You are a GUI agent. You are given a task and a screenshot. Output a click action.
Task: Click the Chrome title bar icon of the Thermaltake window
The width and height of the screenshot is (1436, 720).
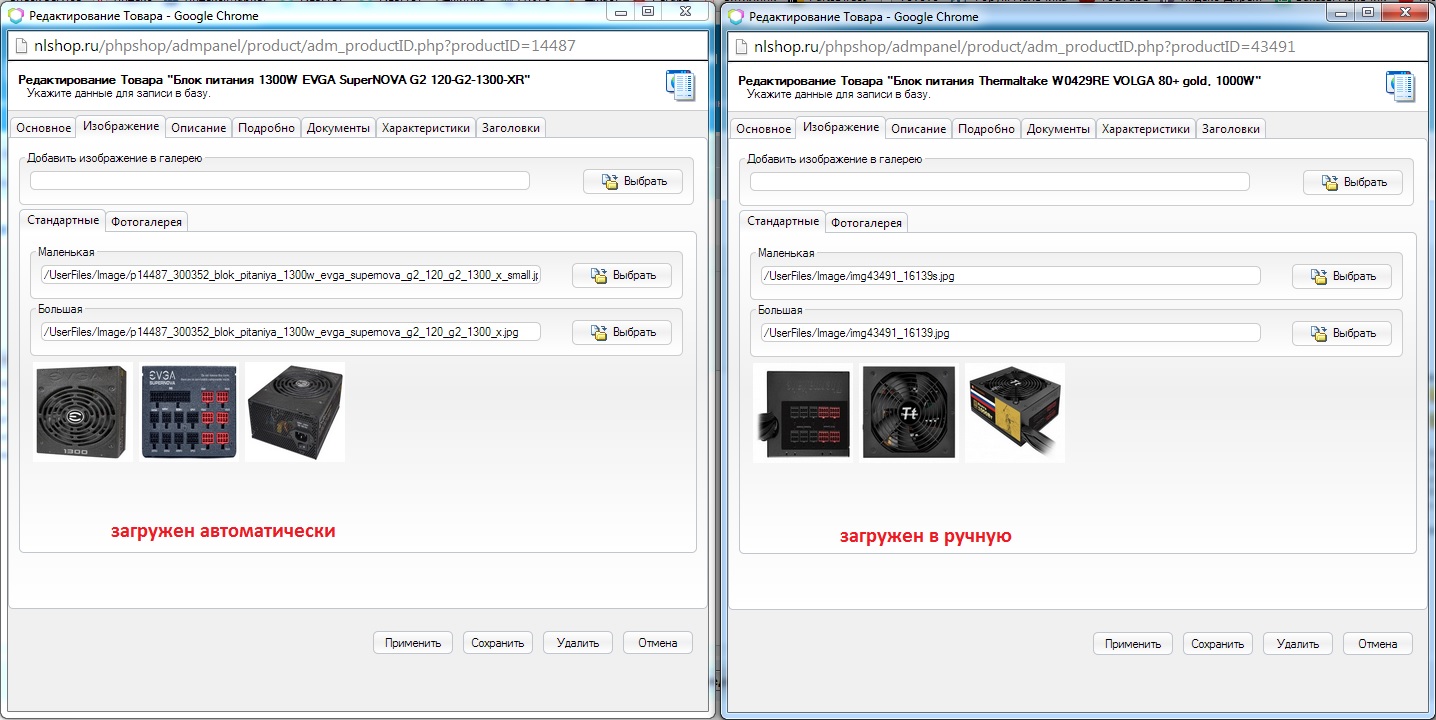(x=735, y=16)
